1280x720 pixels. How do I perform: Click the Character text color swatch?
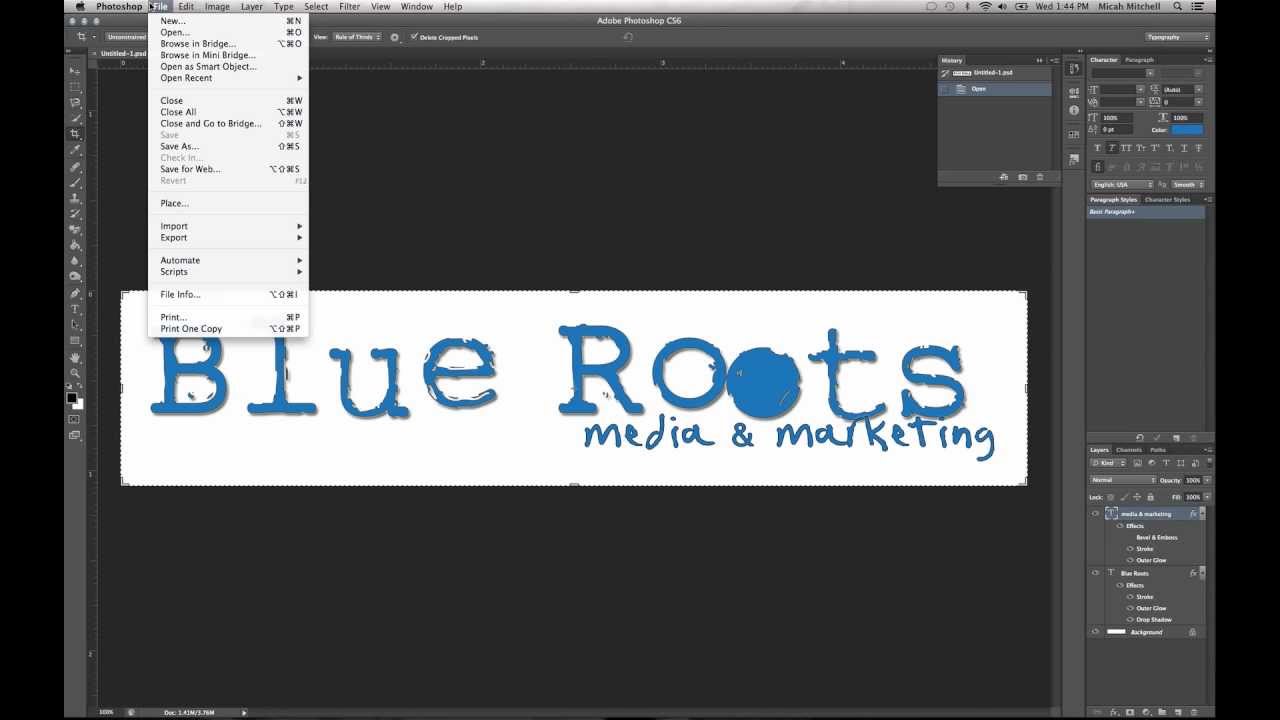(x=1187, y=130)
